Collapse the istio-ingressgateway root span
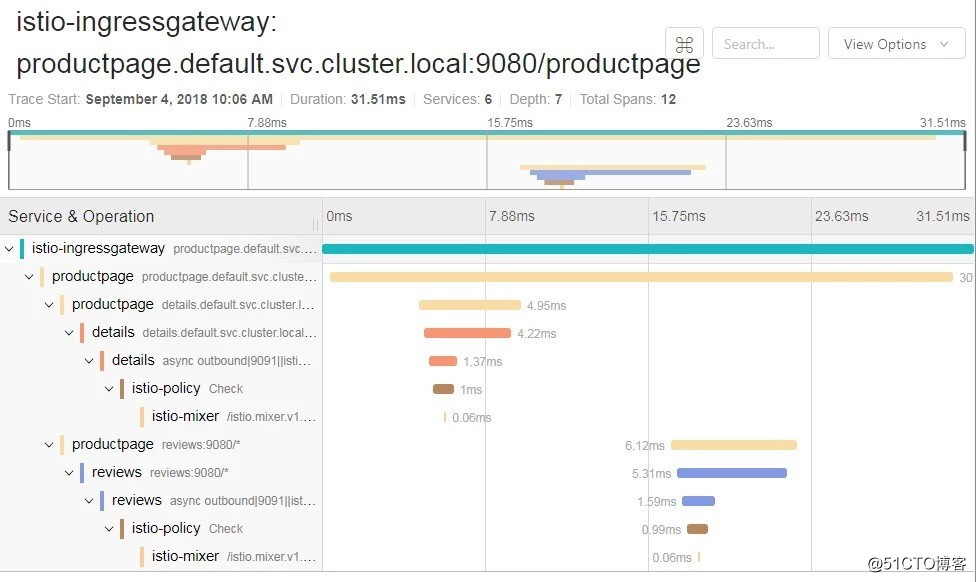 9,249
